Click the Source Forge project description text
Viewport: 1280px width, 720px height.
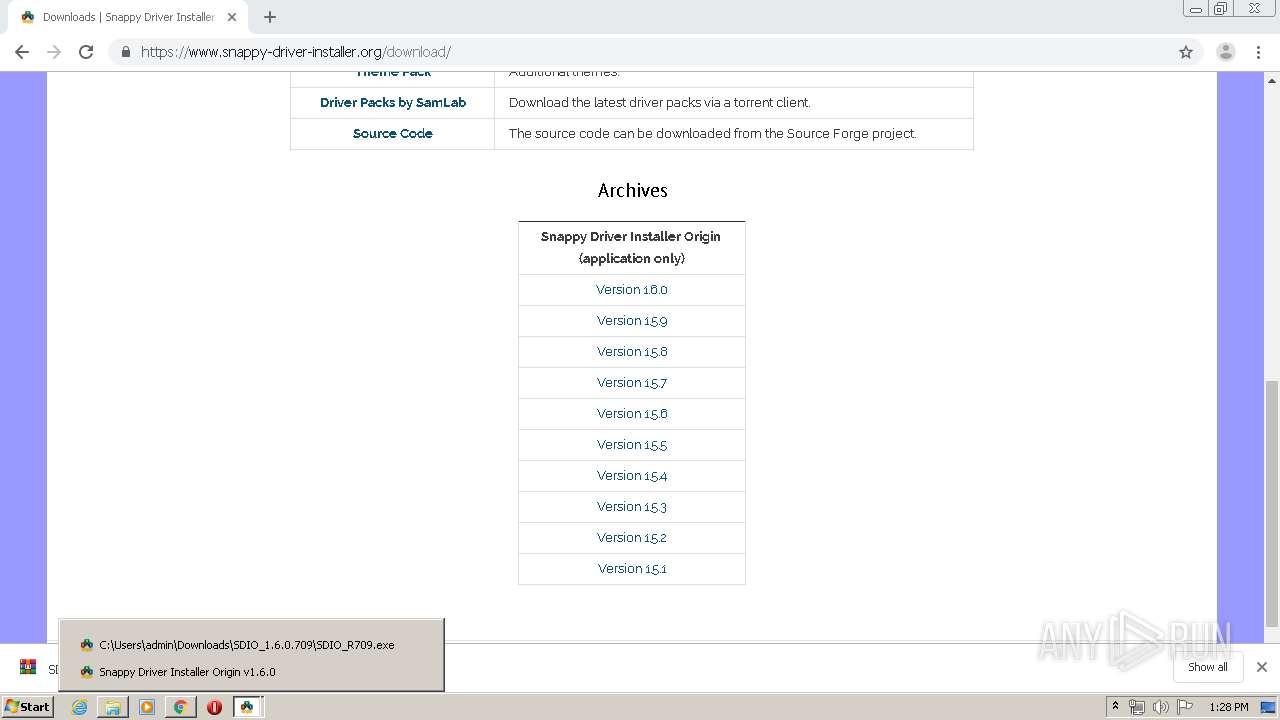pyautogui.click(x=712, y=133)
